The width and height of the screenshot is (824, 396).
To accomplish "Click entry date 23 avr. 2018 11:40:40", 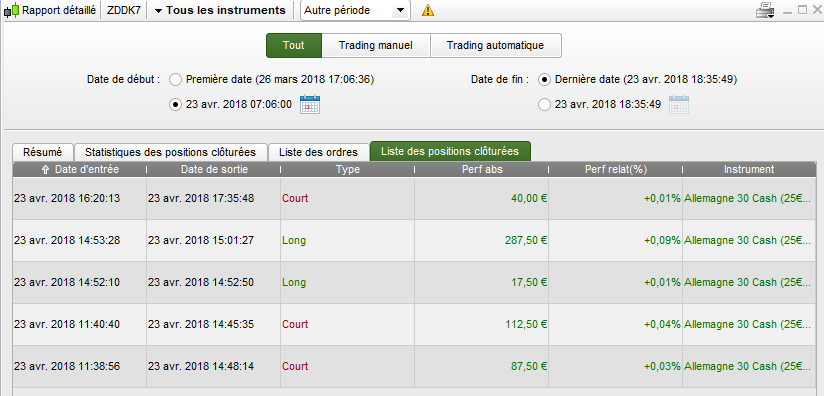I will pos(67,324).
